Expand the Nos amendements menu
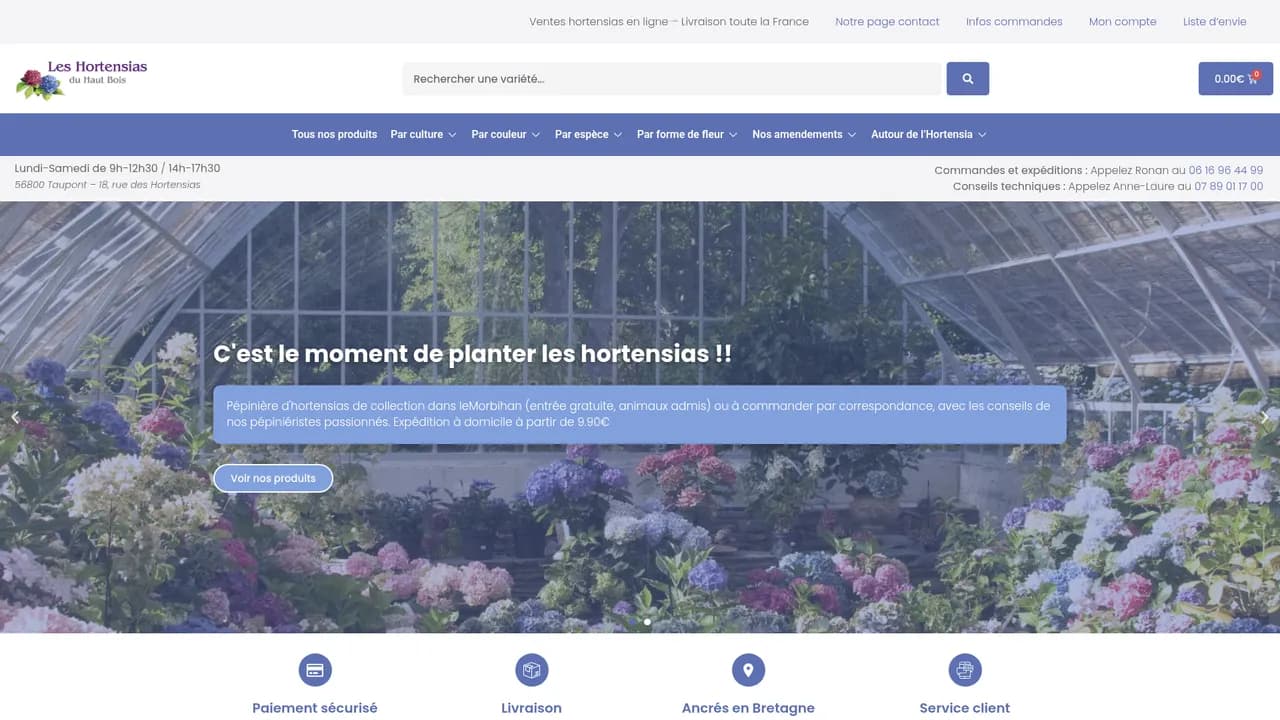 click(804, 134)
